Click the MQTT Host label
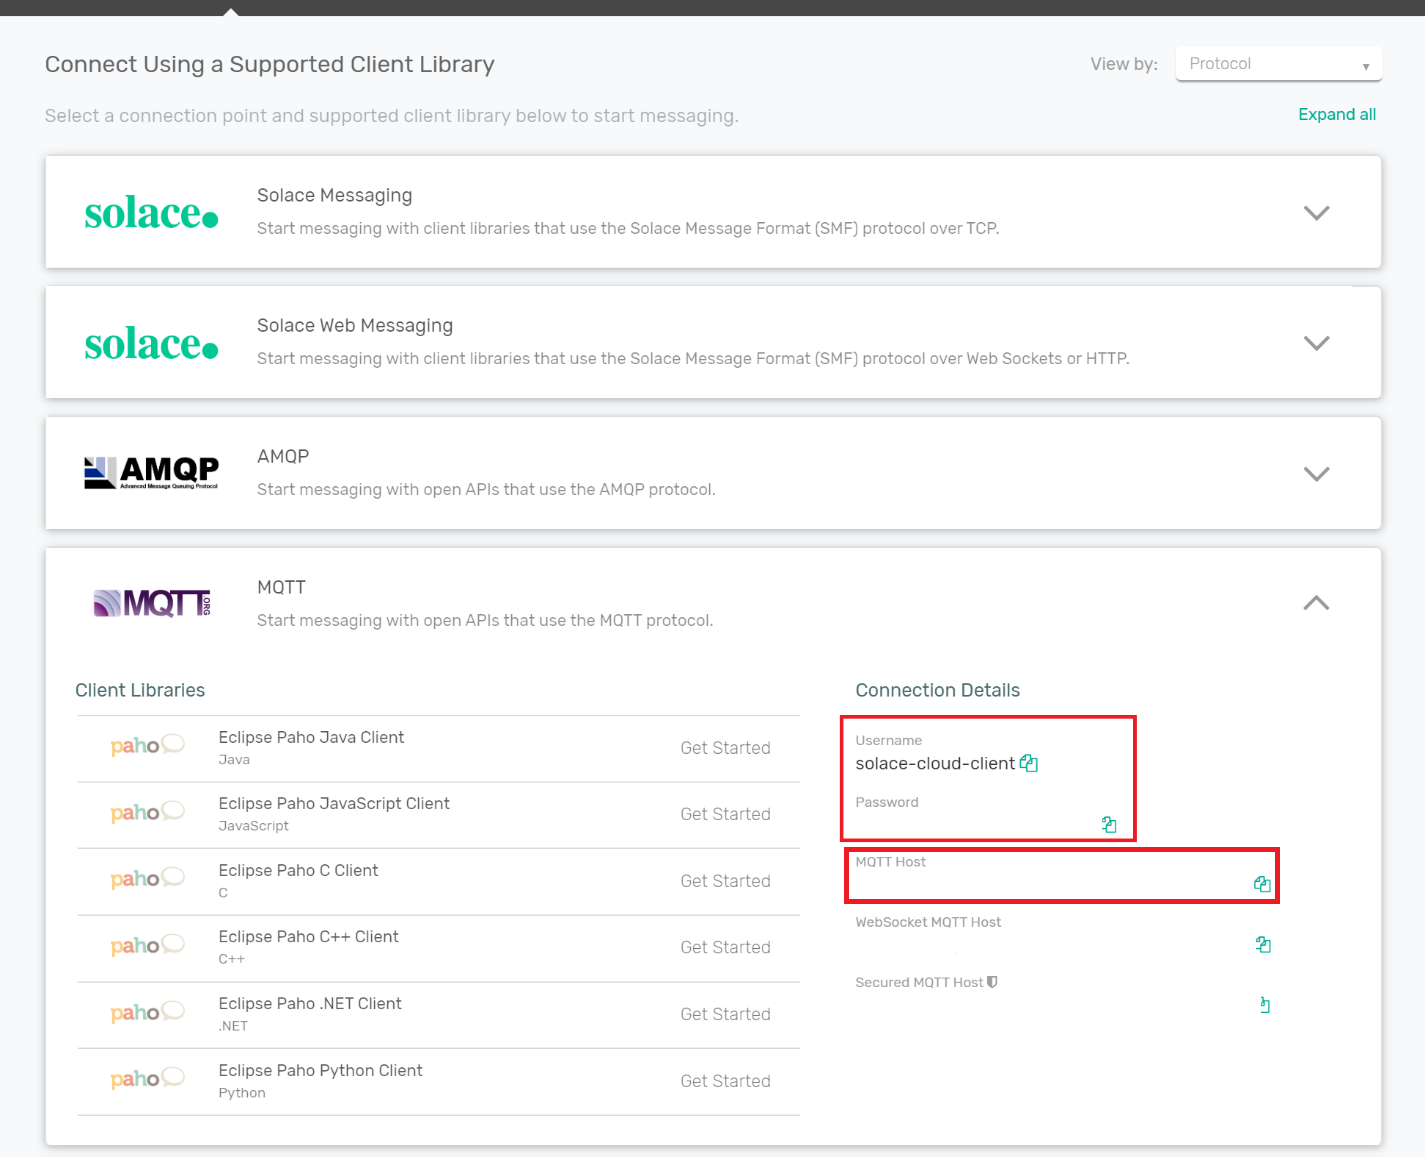The height and width of the screenshot is (1157, 1425). [890, 861]
